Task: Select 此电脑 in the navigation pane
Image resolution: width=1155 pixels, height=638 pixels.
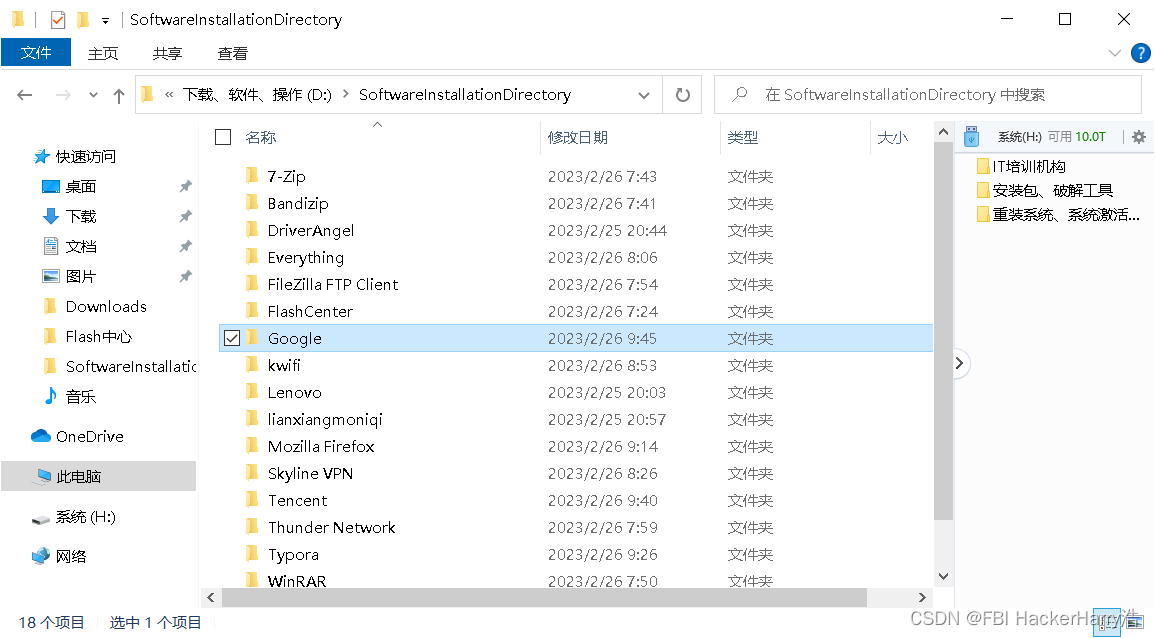Action: click(99, 477)
